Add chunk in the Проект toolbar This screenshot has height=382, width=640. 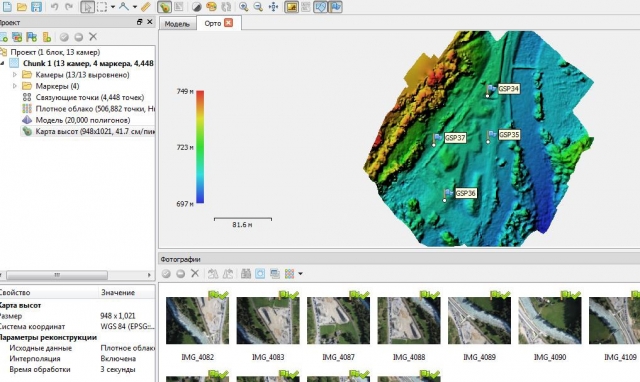(x=3, y=37)
